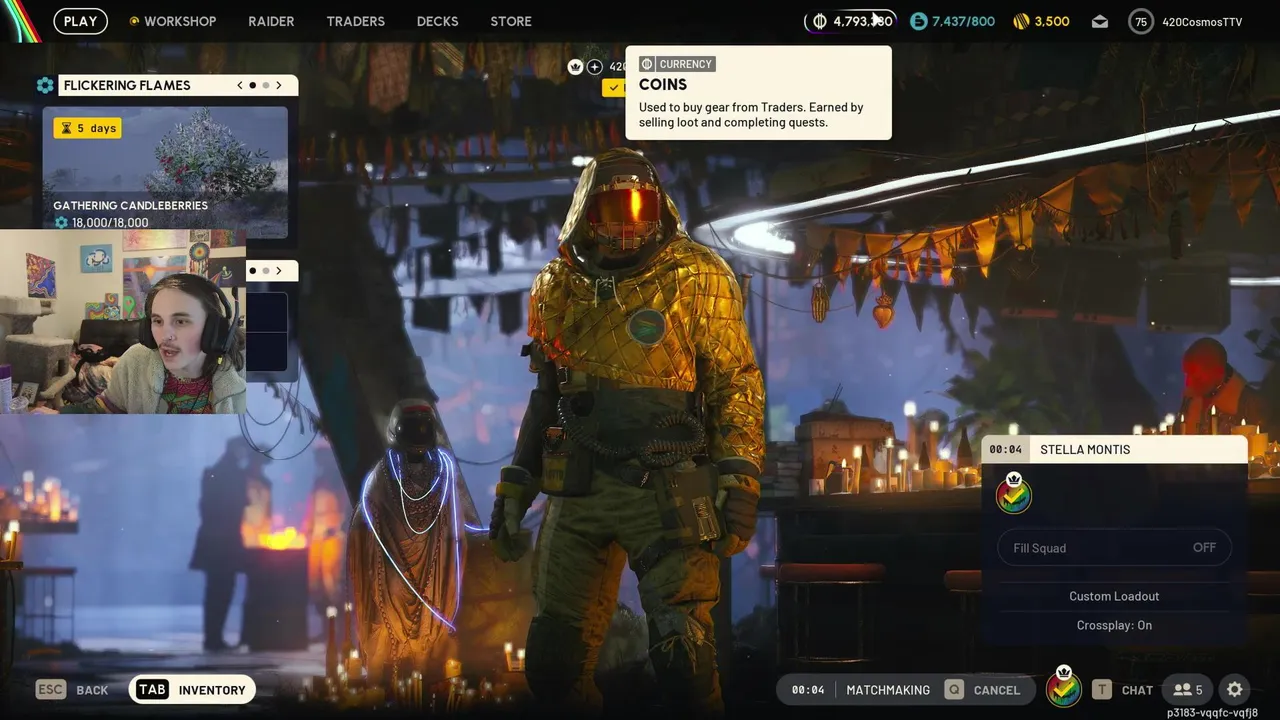Screen dimensions: 1280x720
Task: Click the gold 3,500 tokens icon
Action: (1021, 21)
